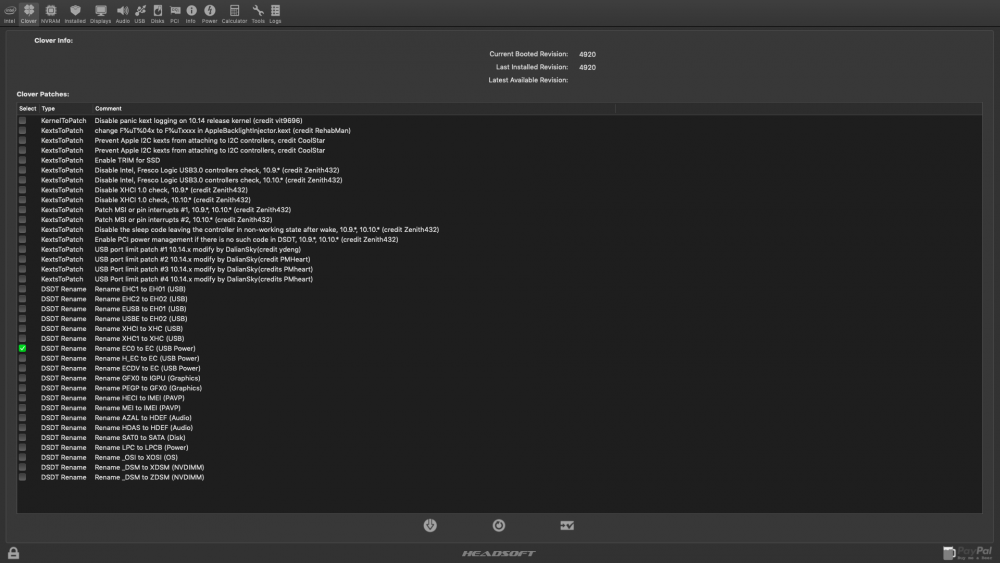1000x563 pixels.
Task: Click the circular power icon at bottom
Action: pos(499,525)
